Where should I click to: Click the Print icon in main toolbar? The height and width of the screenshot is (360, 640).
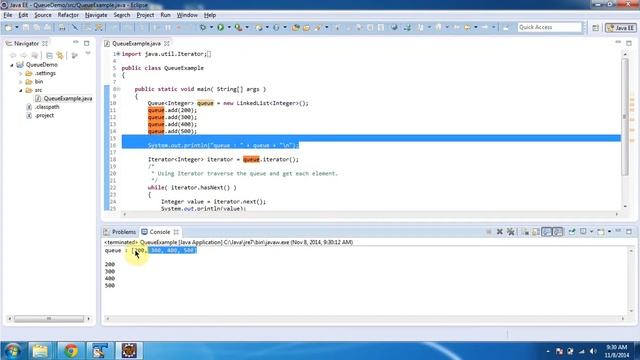(x=62, y=27)
